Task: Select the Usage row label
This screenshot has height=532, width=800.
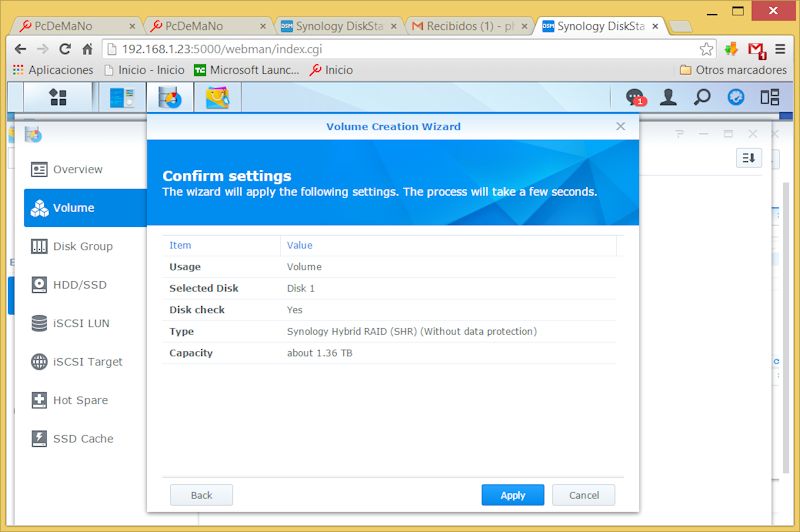Action: click(x=185, y=267)
